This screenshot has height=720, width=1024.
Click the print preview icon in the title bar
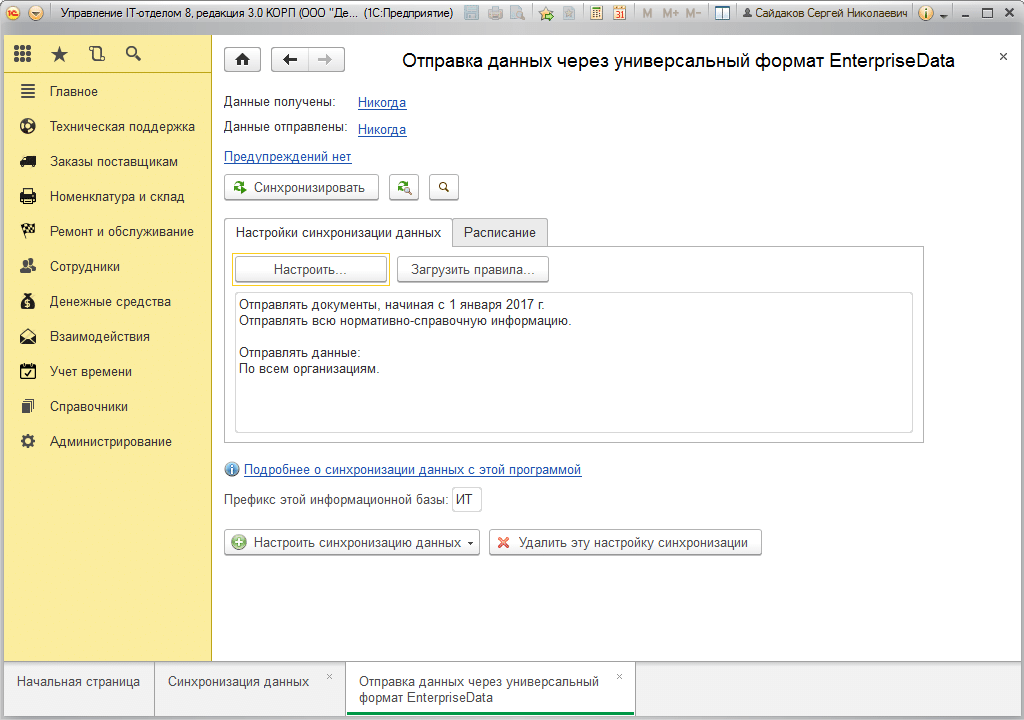(x=518, y=13)
